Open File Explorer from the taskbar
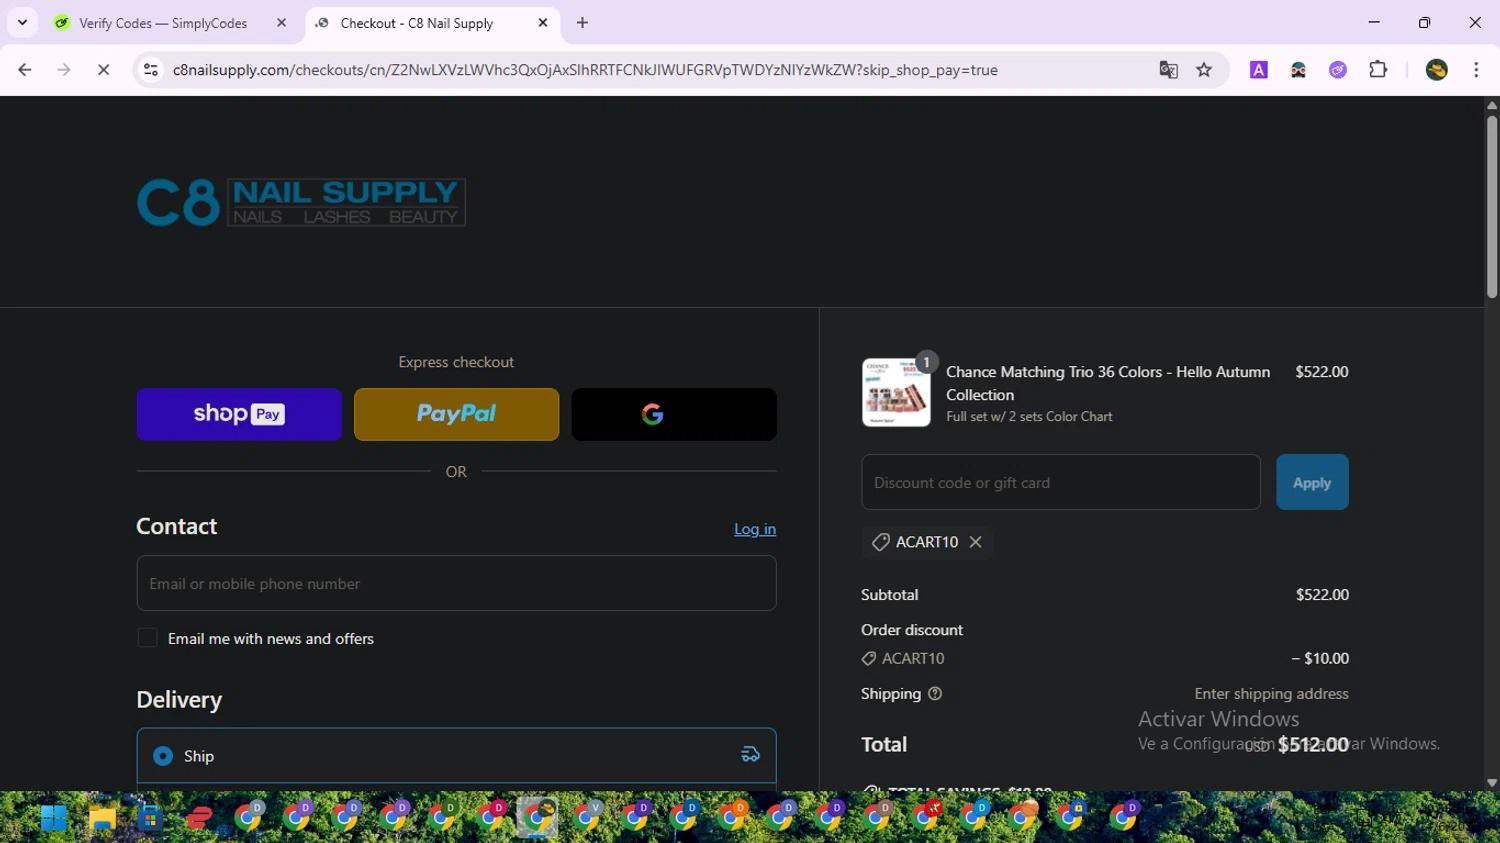Image resolution: width=1500 pixels, height=843 pixels. [102, 818]
